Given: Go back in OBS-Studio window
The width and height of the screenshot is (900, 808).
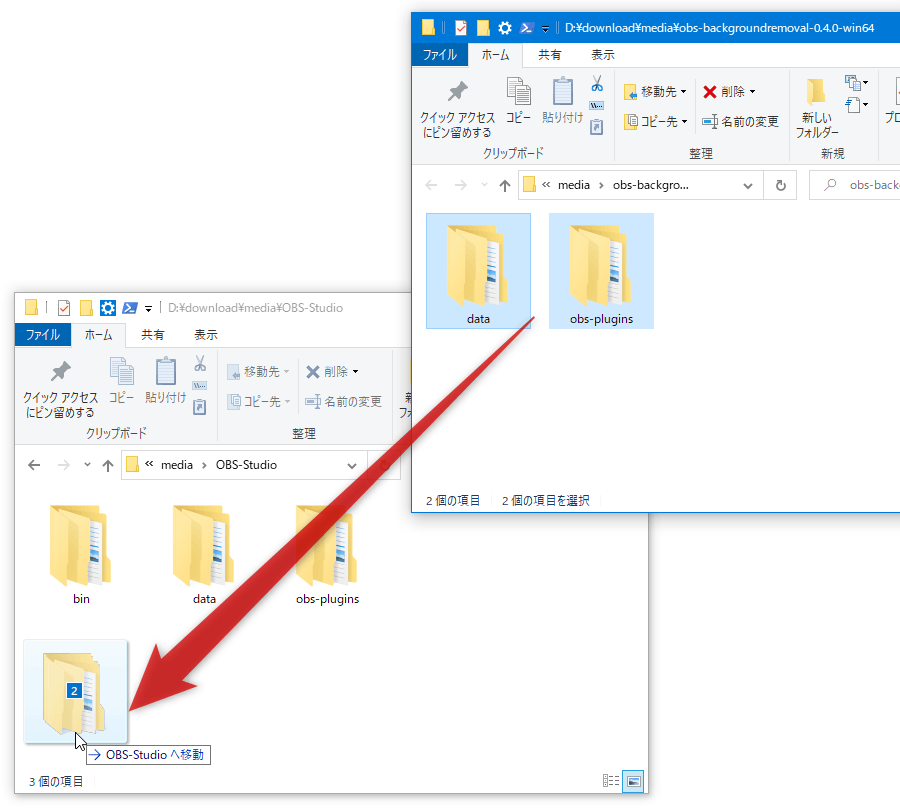Looking at the screenshot, I should [34, 465].
